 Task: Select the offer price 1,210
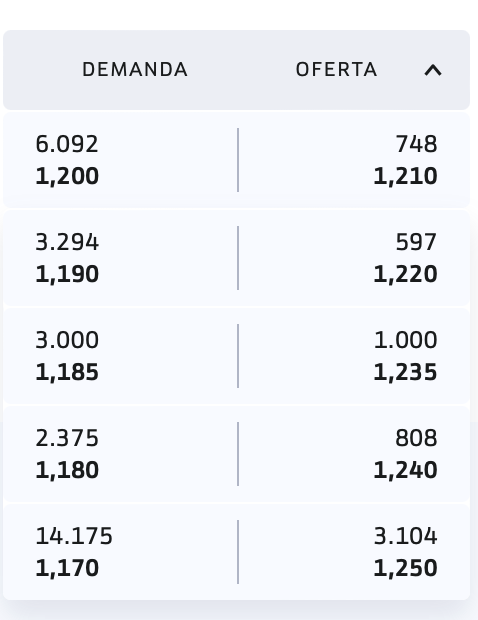(x=405, y=176)
